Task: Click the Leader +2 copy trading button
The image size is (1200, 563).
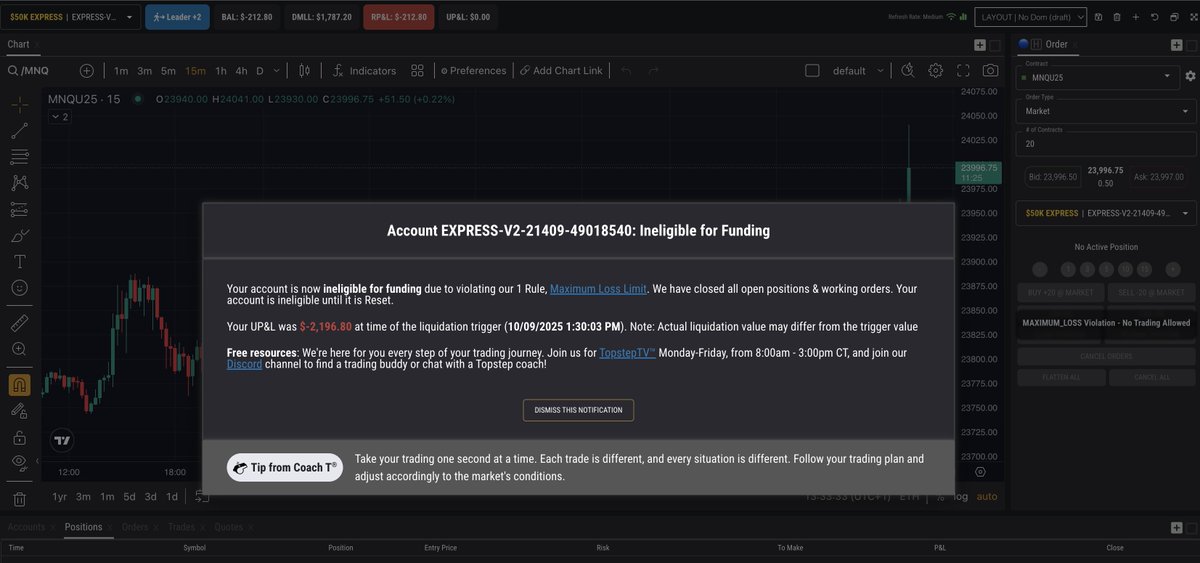Action: tap(177, 17)
